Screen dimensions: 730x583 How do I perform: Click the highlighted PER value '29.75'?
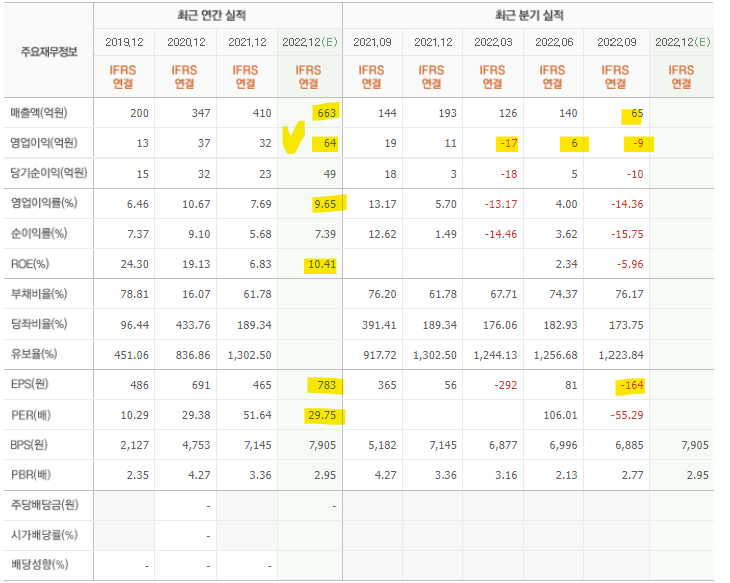pyautogui.click(x=322, y=415)
